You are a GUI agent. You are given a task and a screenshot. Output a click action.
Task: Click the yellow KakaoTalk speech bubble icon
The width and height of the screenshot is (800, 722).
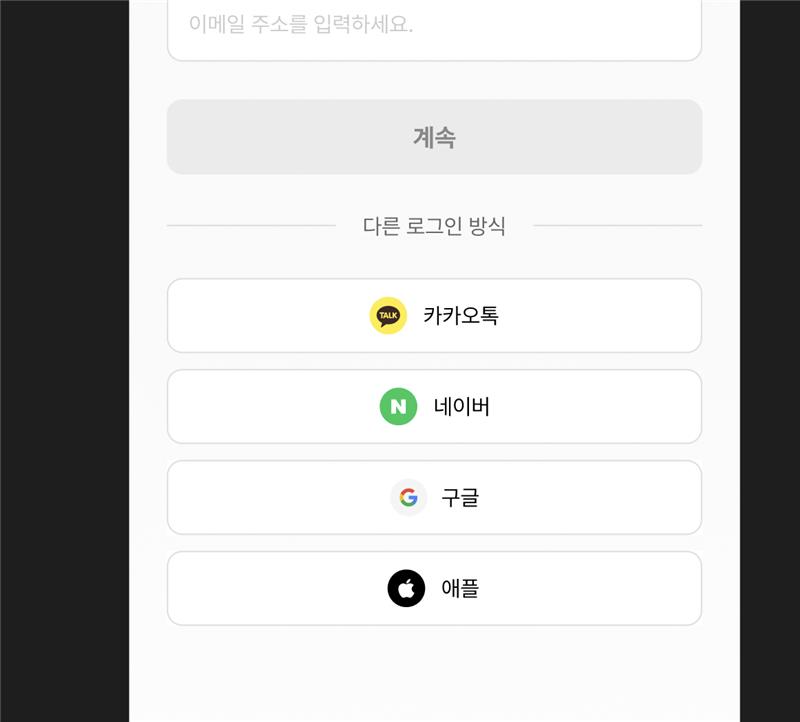click(388, 316)
